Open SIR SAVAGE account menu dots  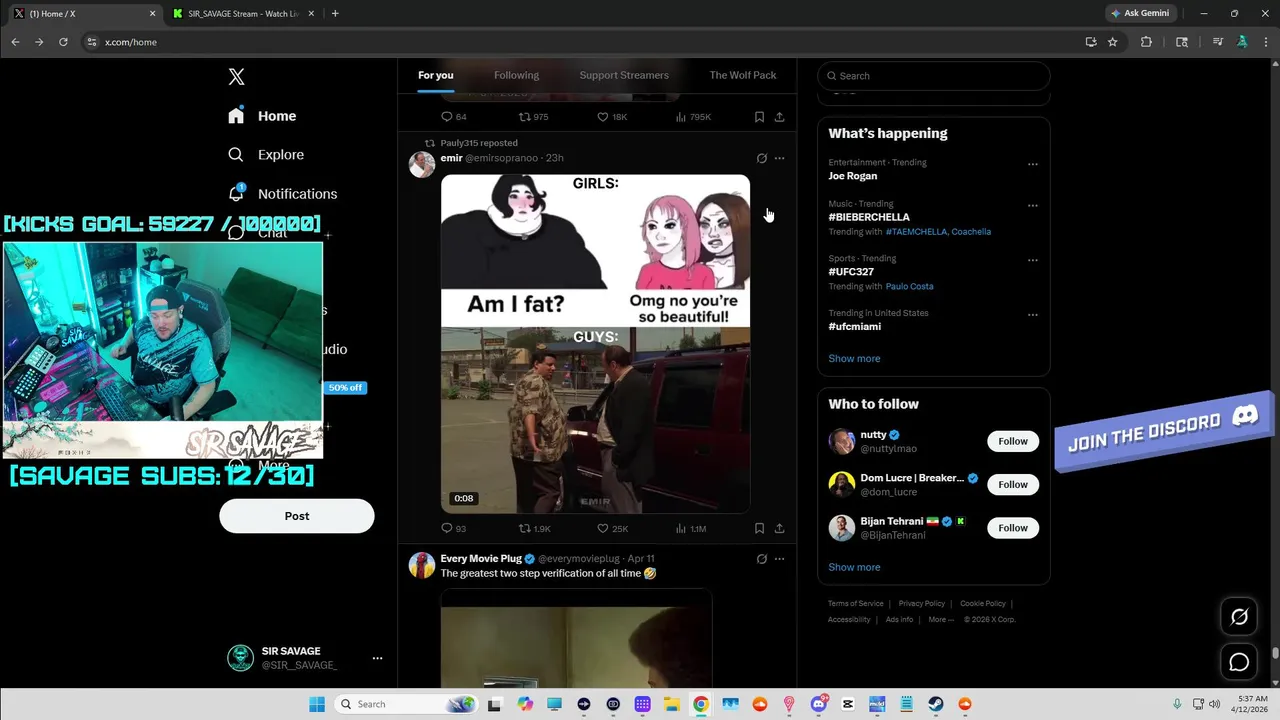pos(377,658)
